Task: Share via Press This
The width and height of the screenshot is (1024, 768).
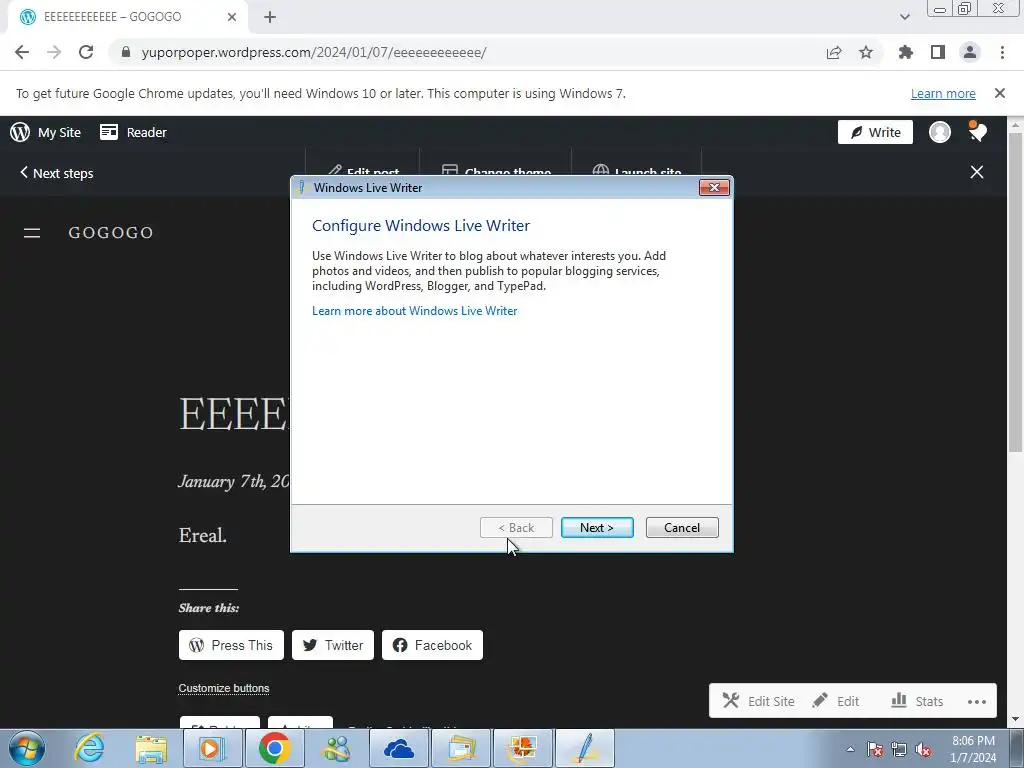Action: (x=231, y=645)
